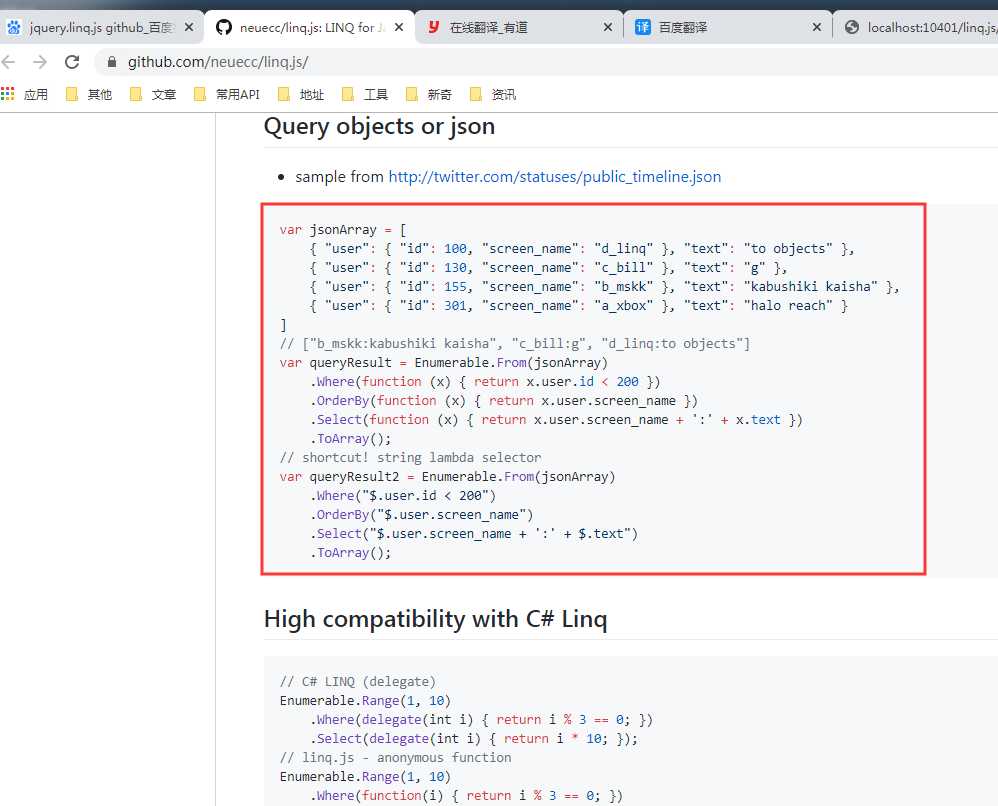Click the Youdao favicon on tab
Image resolution: width=998 pixels, height=806 pixels.
click(433, 27)
